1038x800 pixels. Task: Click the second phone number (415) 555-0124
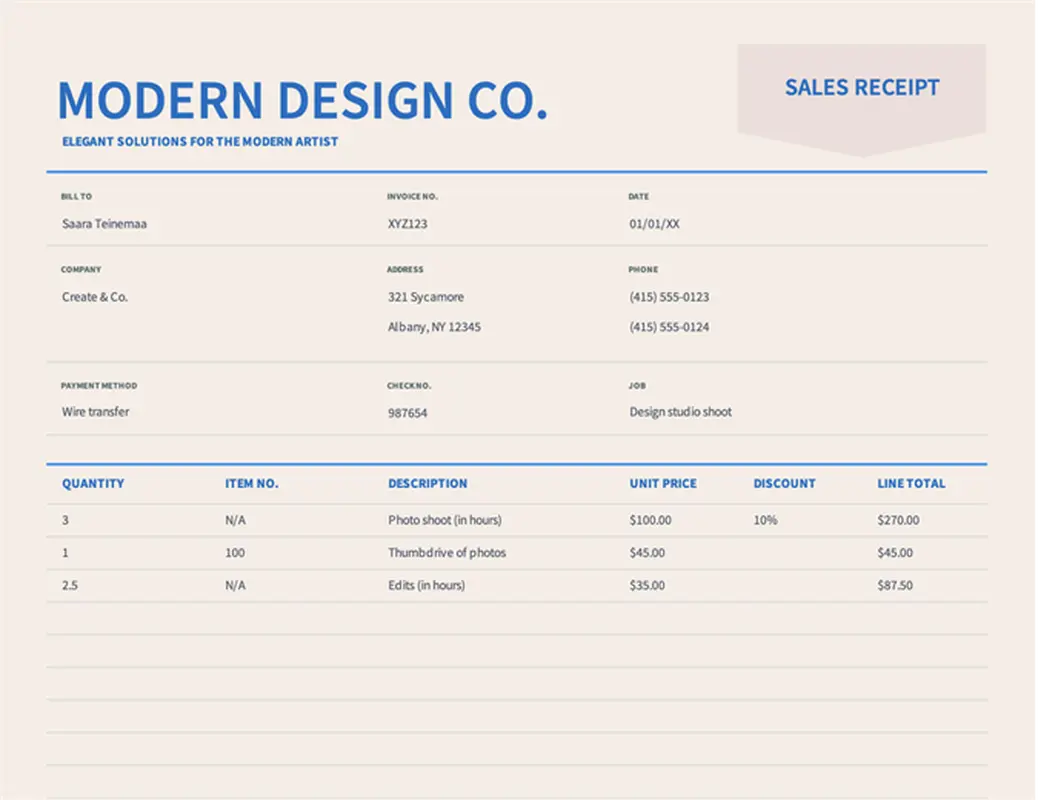[x=669, y=327]
